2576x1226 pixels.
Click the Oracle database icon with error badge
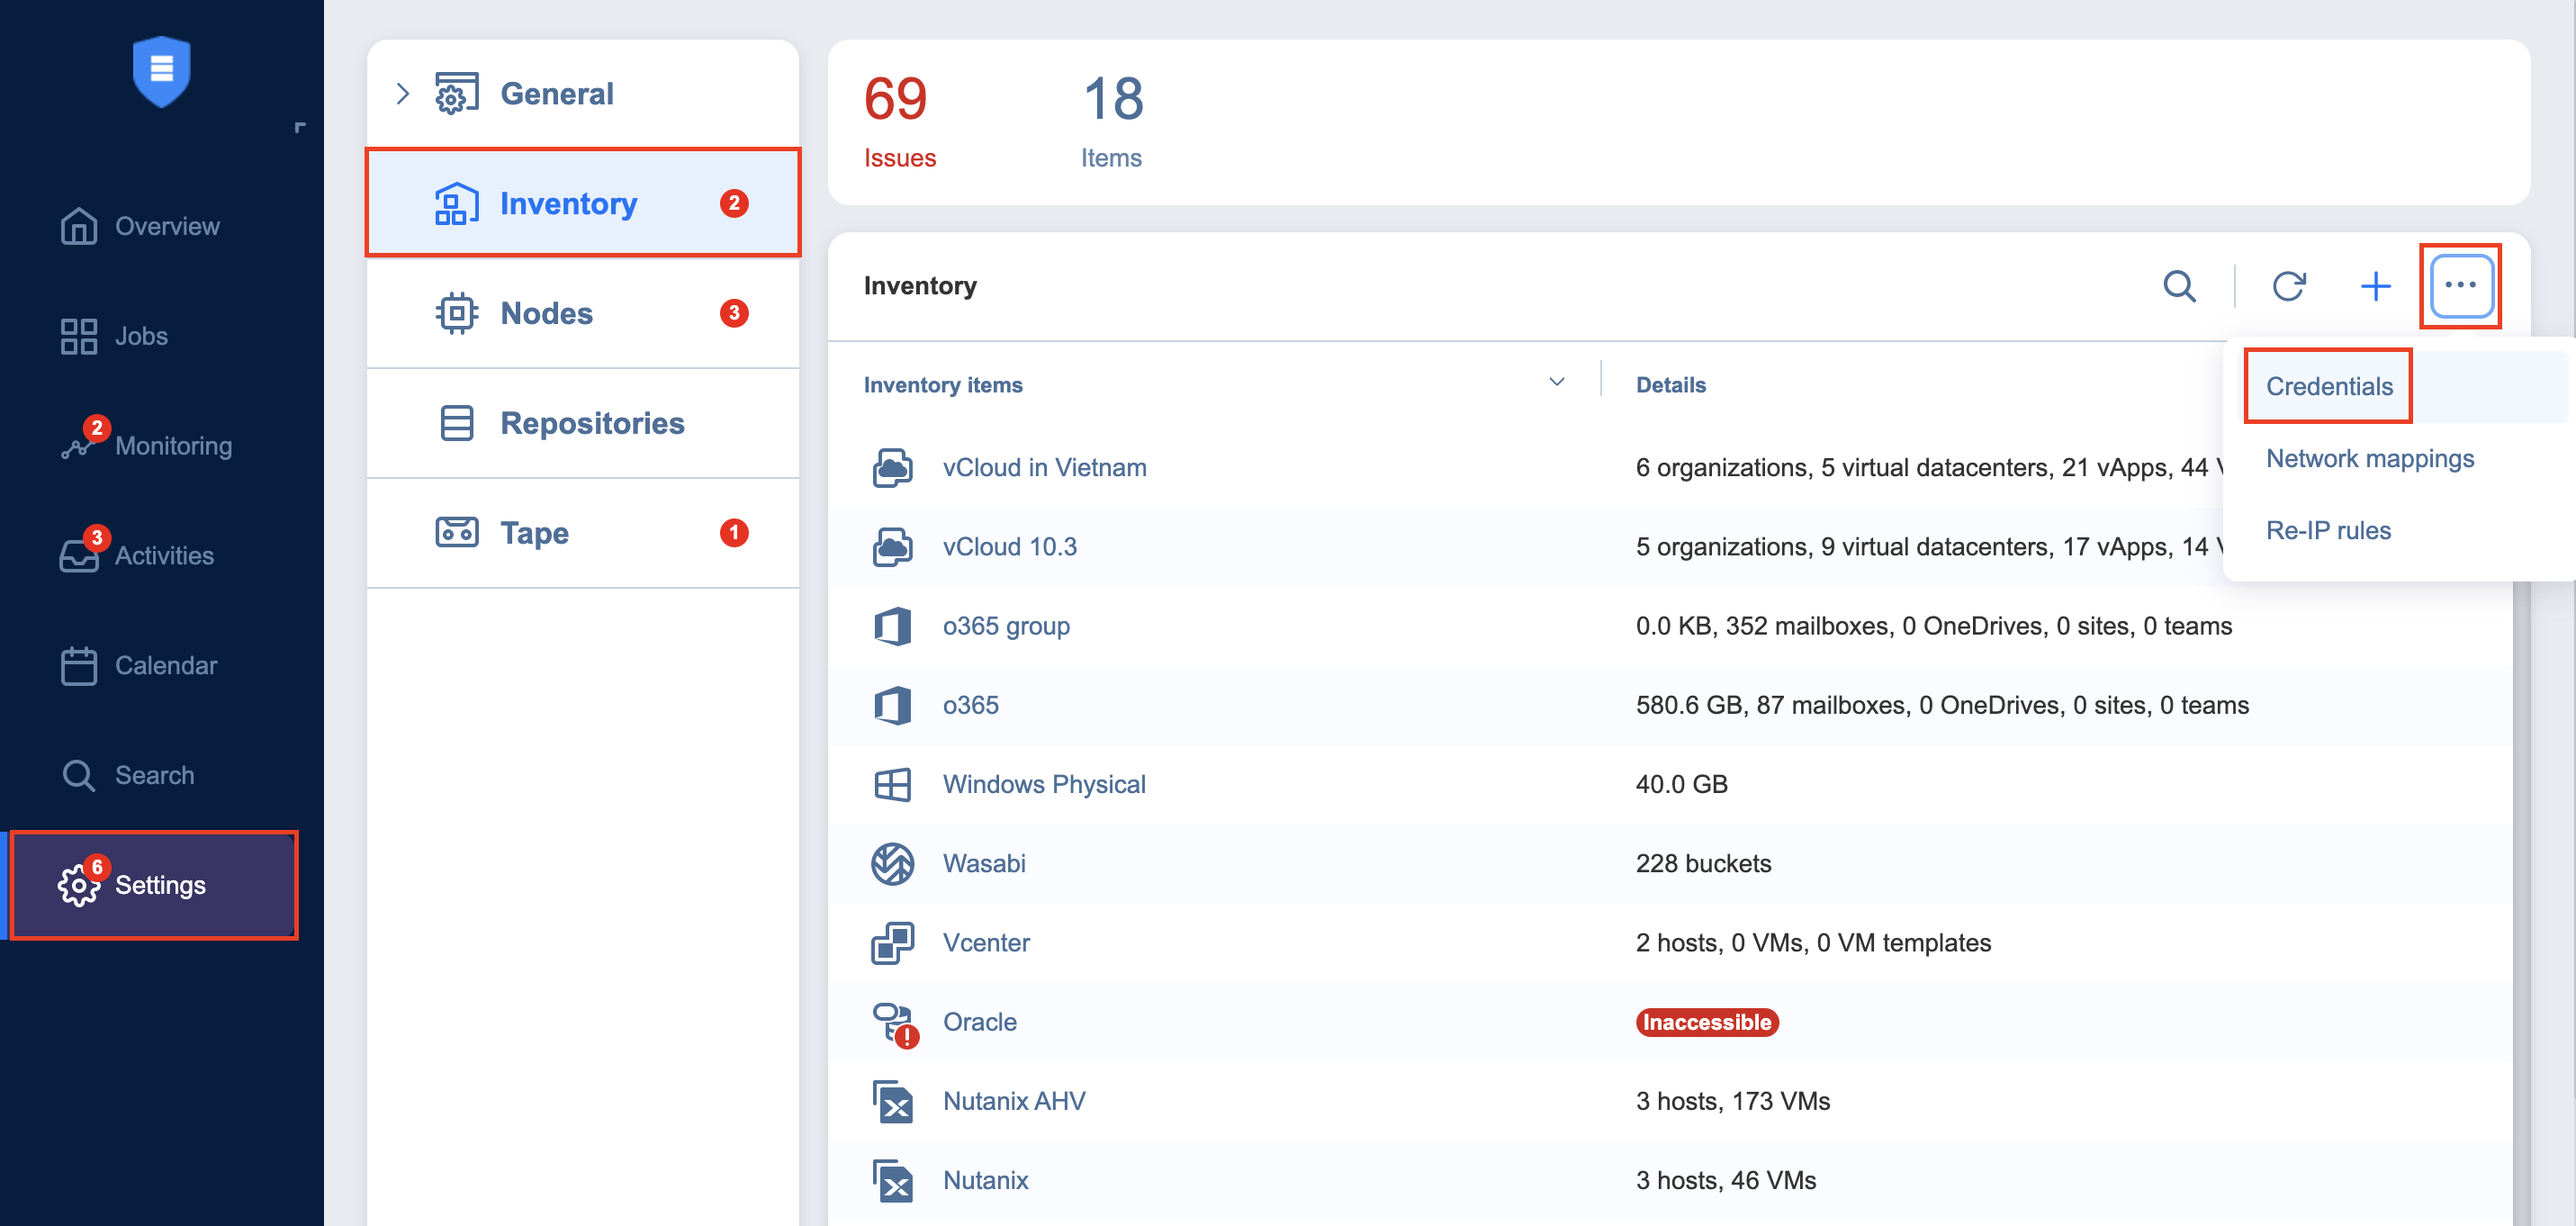point(892,1022)
